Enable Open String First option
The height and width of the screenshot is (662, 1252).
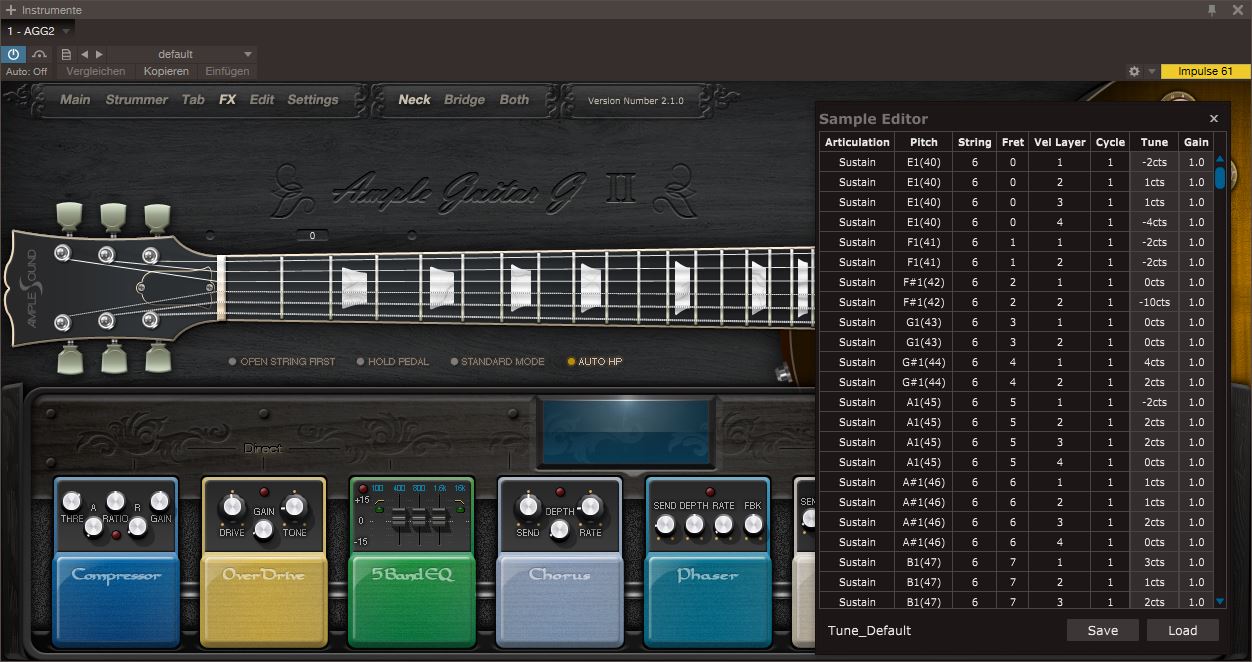(282, 362)
